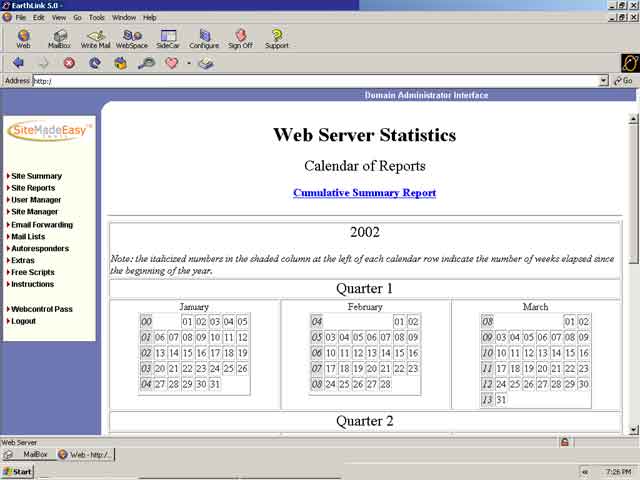Open the Support help icon
The image size is (640, 480).
pos(276,38)
